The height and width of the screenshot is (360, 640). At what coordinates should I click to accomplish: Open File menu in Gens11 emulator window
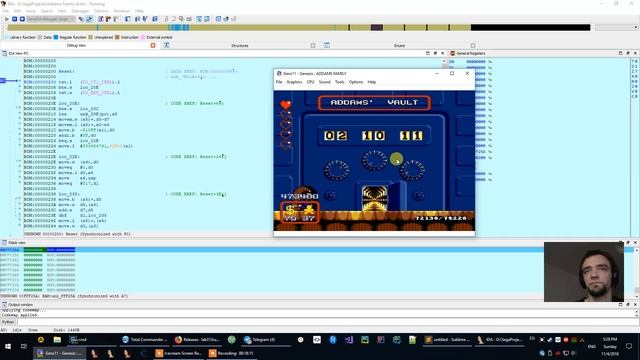[x=279, y=82]
